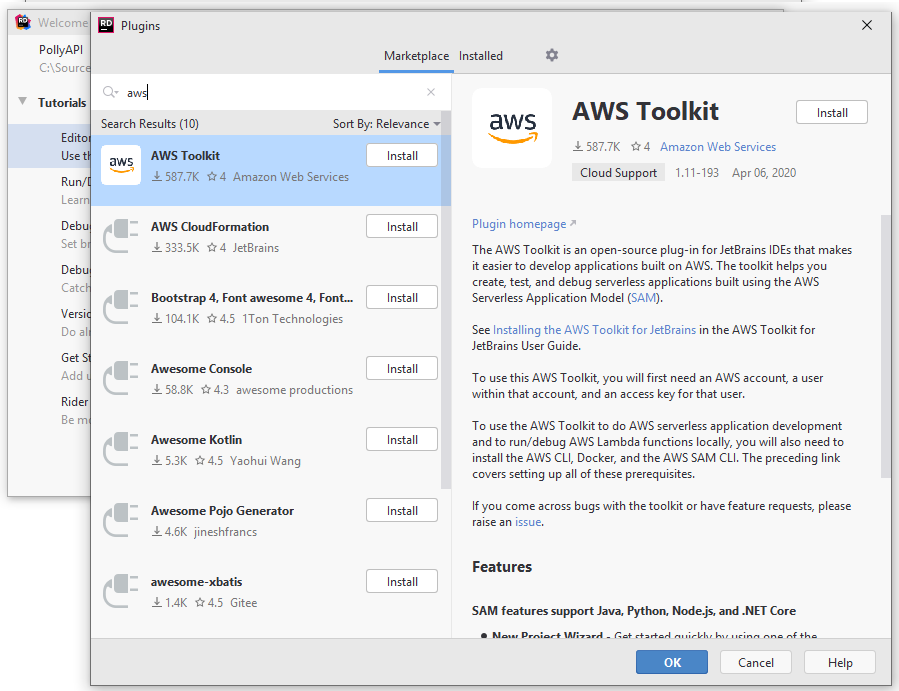Install Awesome Kotlin plugin
This screenshot has height=691, width=899.
pos(402,440)
